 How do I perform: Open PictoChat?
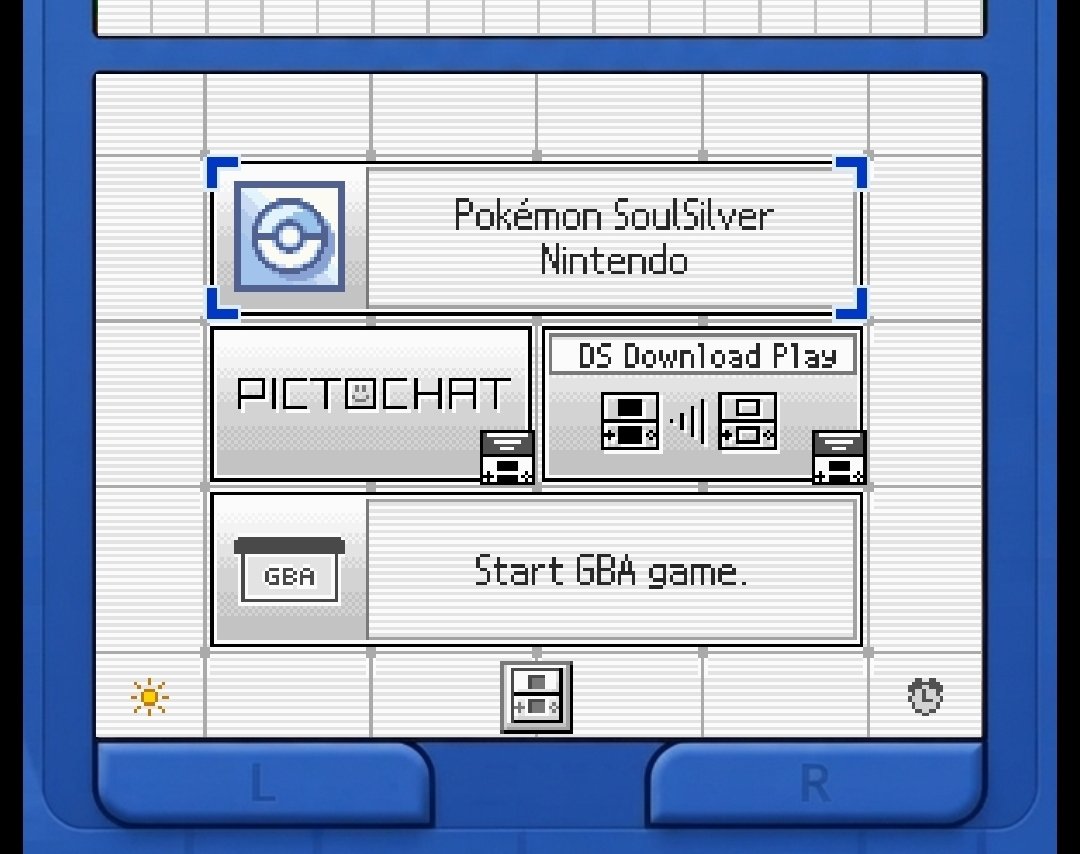click(x=371, y=404)
